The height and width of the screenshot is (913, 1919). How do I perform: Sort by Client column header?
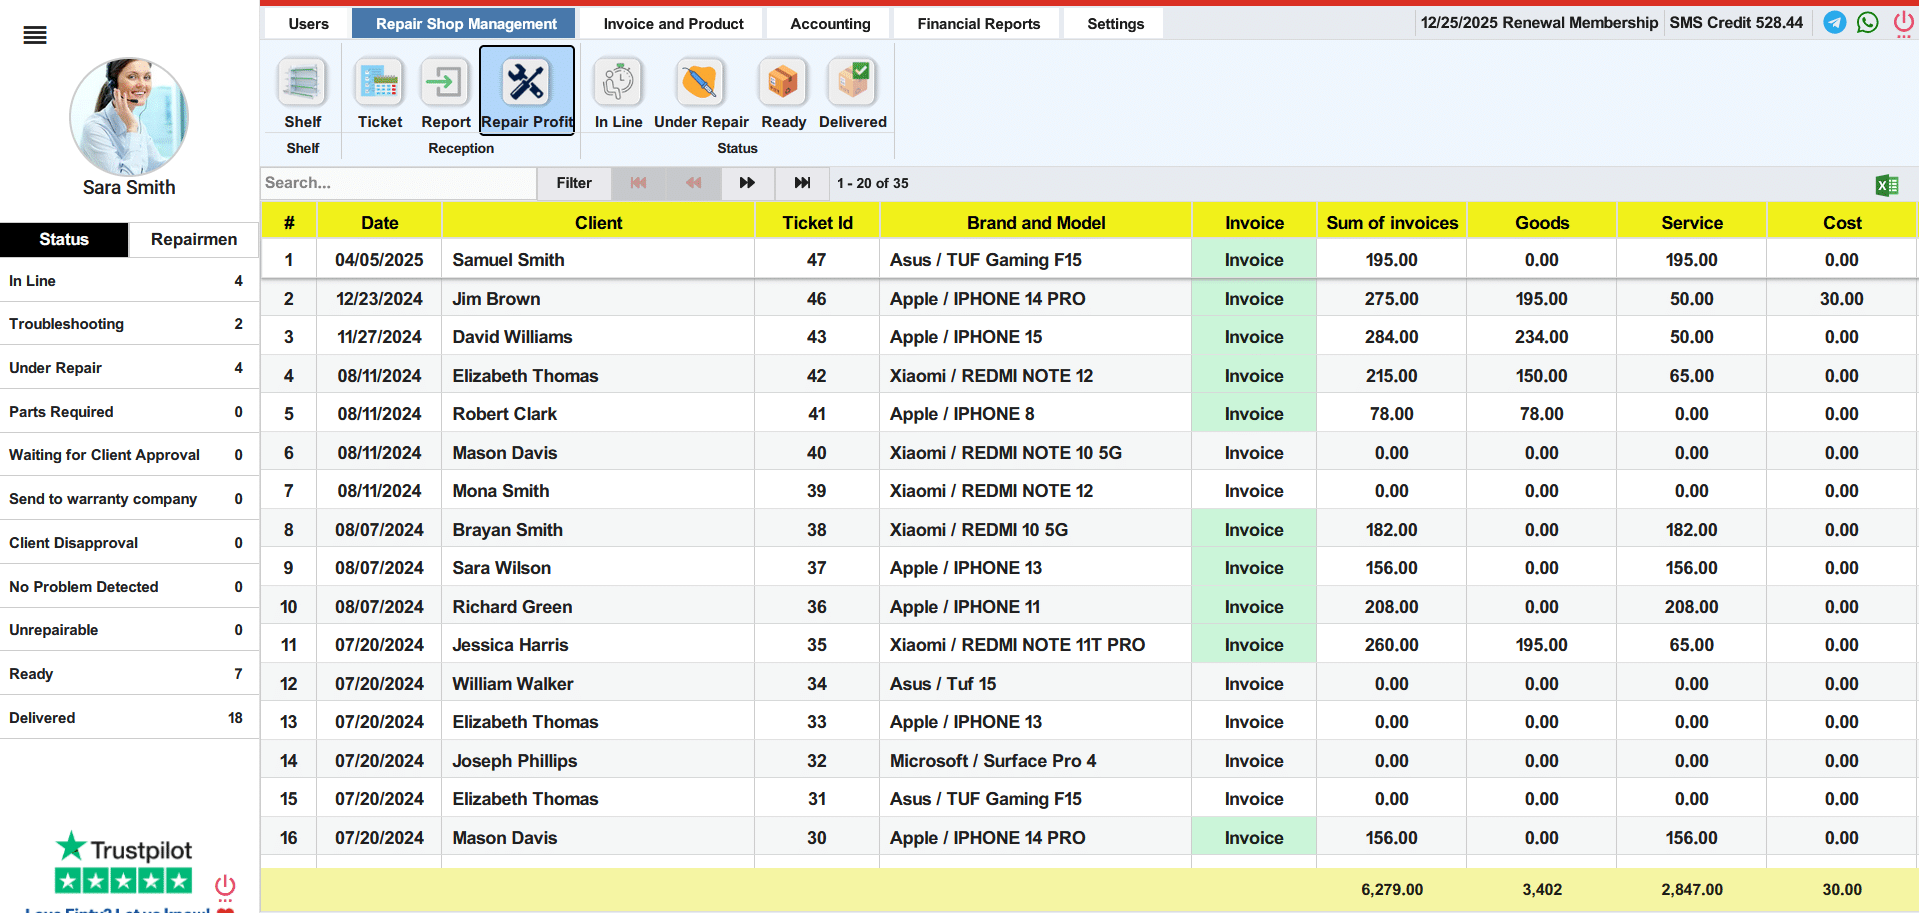(x=598, y=223)
